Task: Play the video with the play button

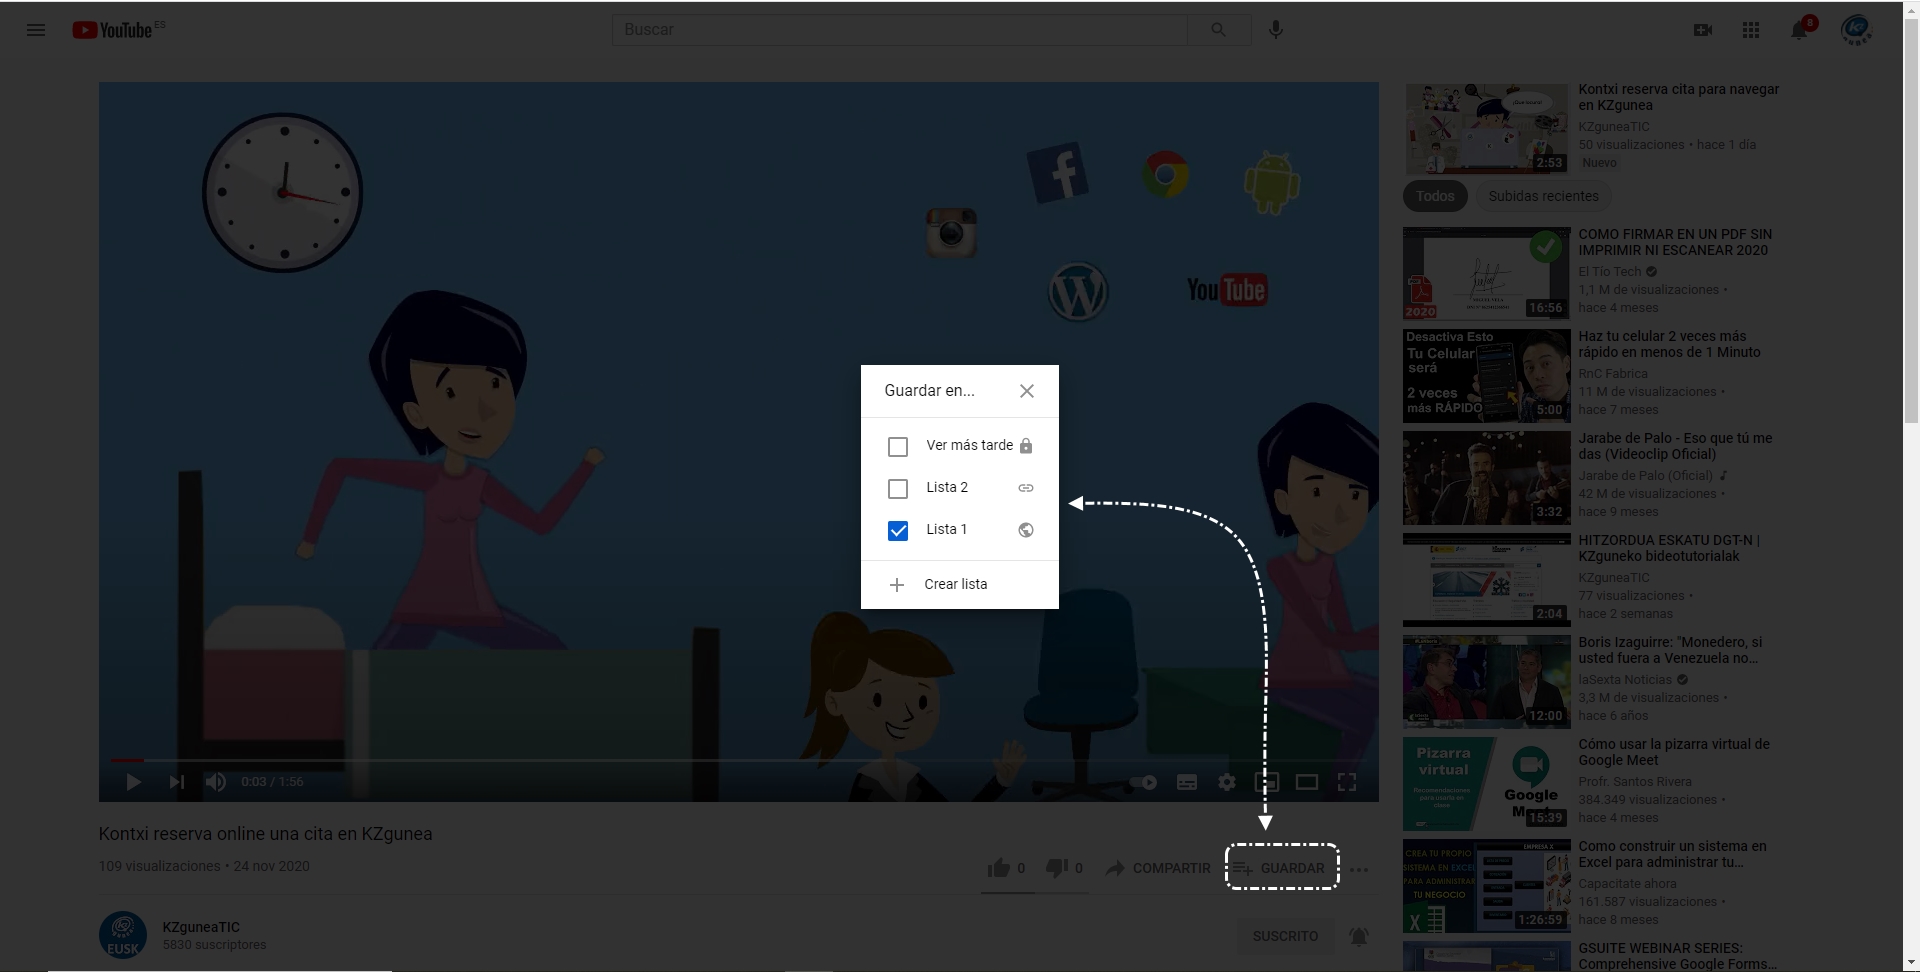Action: click(133, 782)
